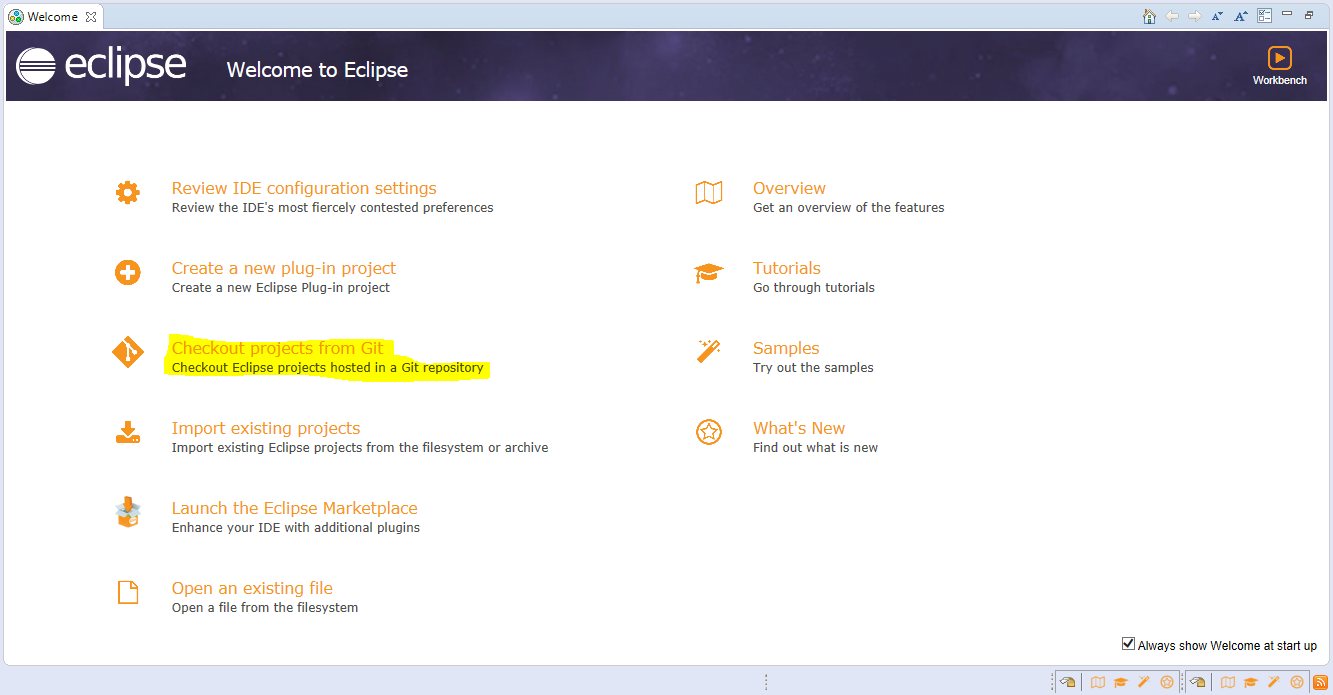
Task: Click text 'Go through tutorials'
Action: [x=814, y=288]
